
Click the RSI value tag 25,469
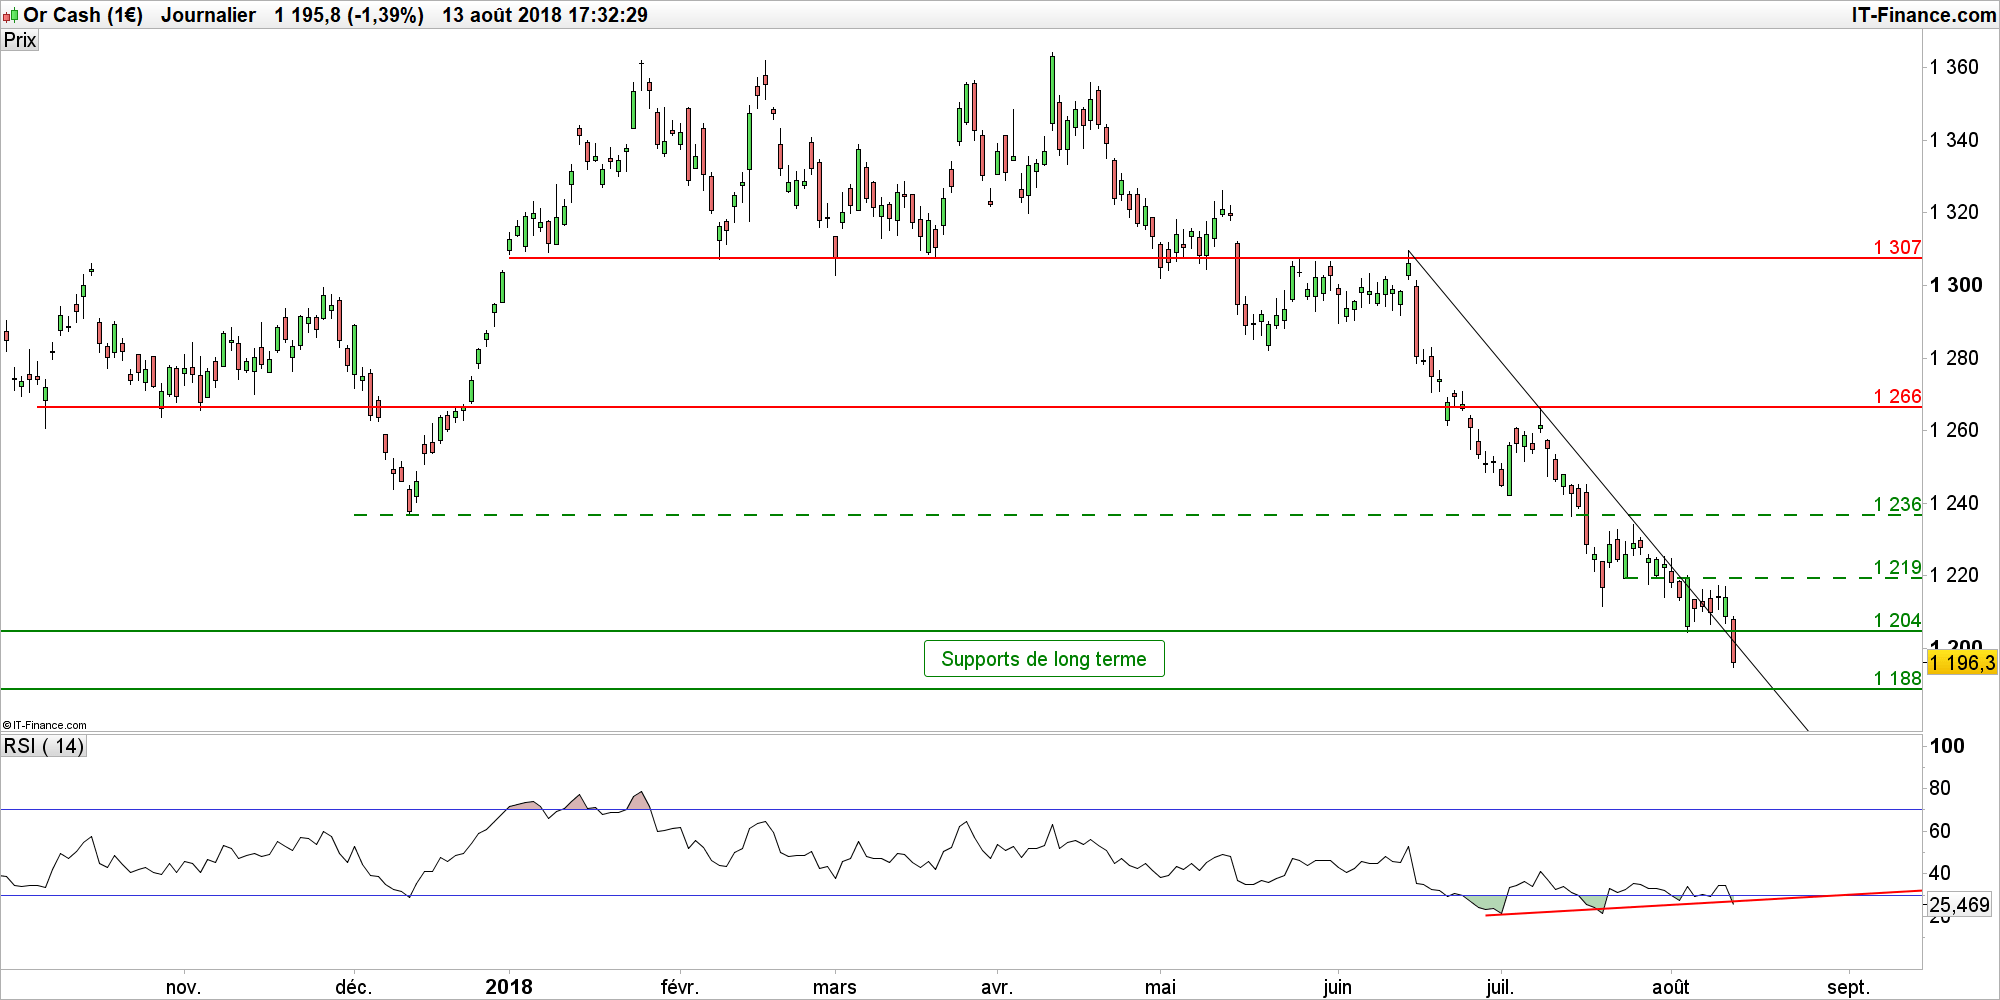click(1959, 905)
